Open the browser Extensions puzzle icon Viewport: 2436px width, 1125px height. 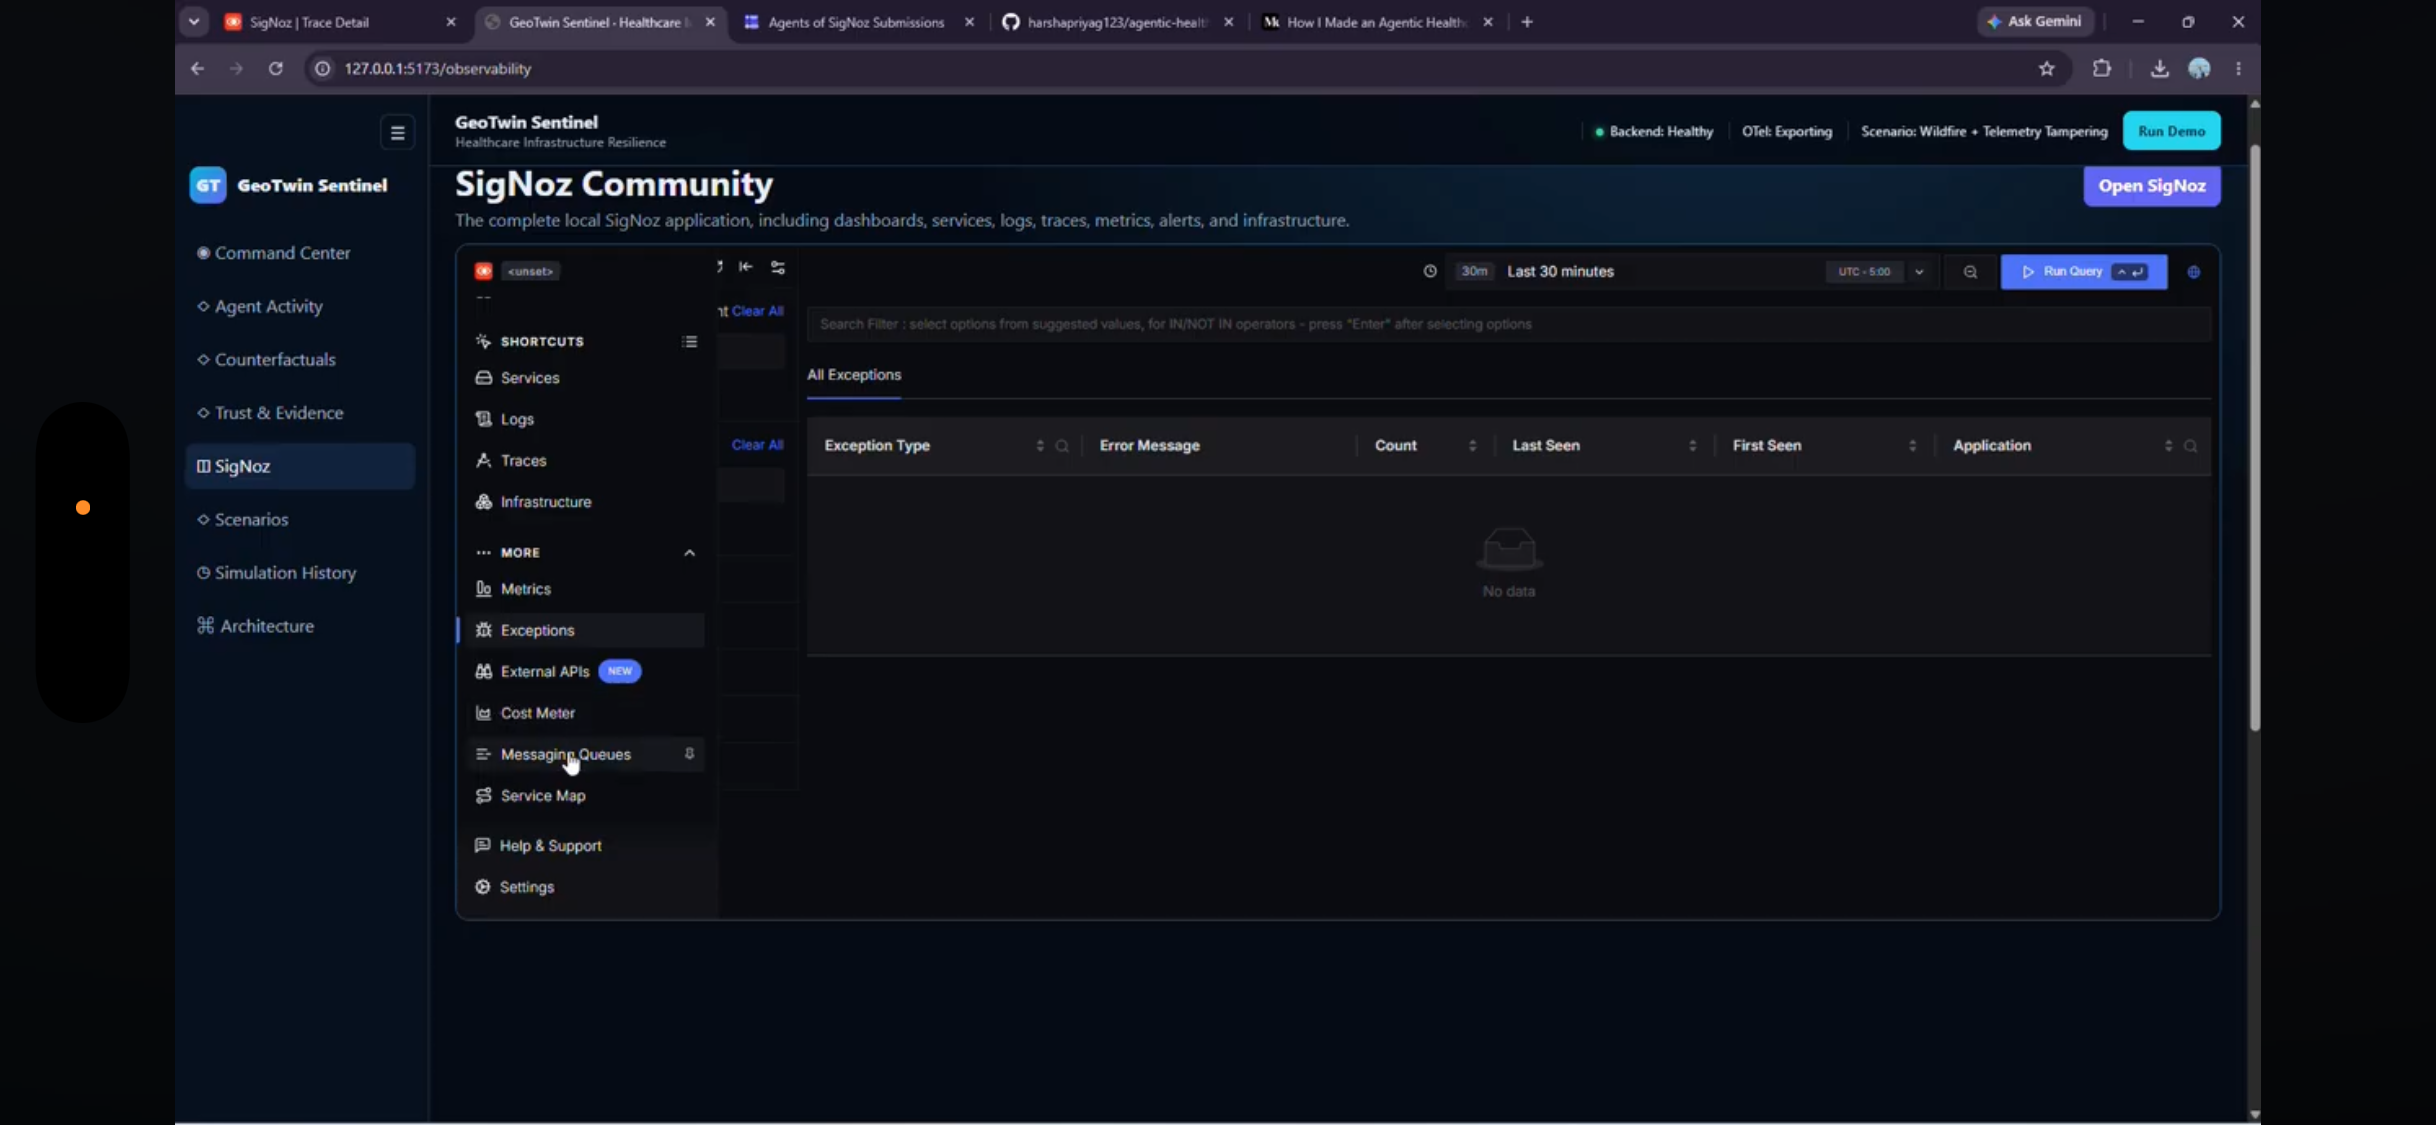pos(2102,69)
